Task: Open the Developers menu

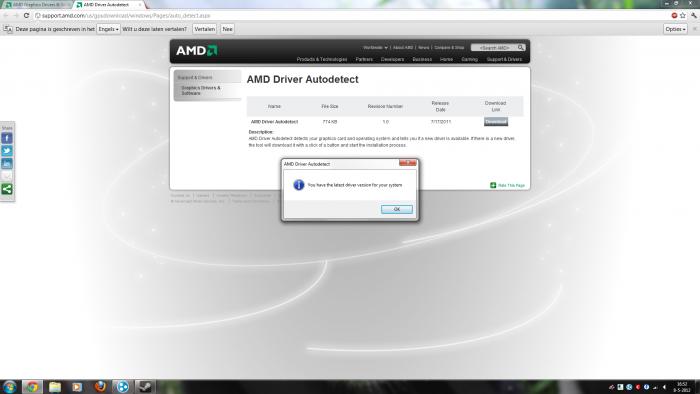Action: coord(392,59)
